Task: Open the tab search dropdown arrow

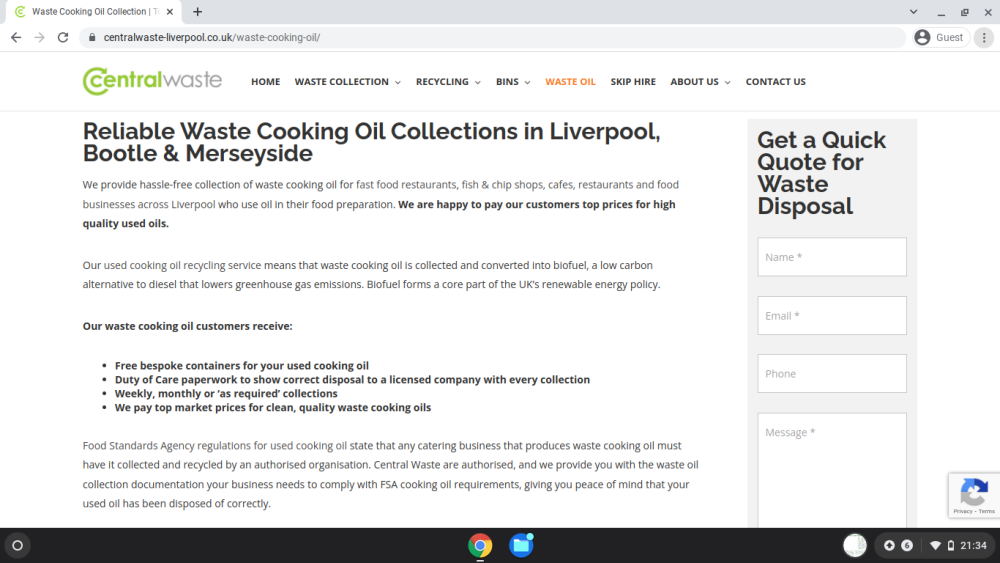Action: 913,11
